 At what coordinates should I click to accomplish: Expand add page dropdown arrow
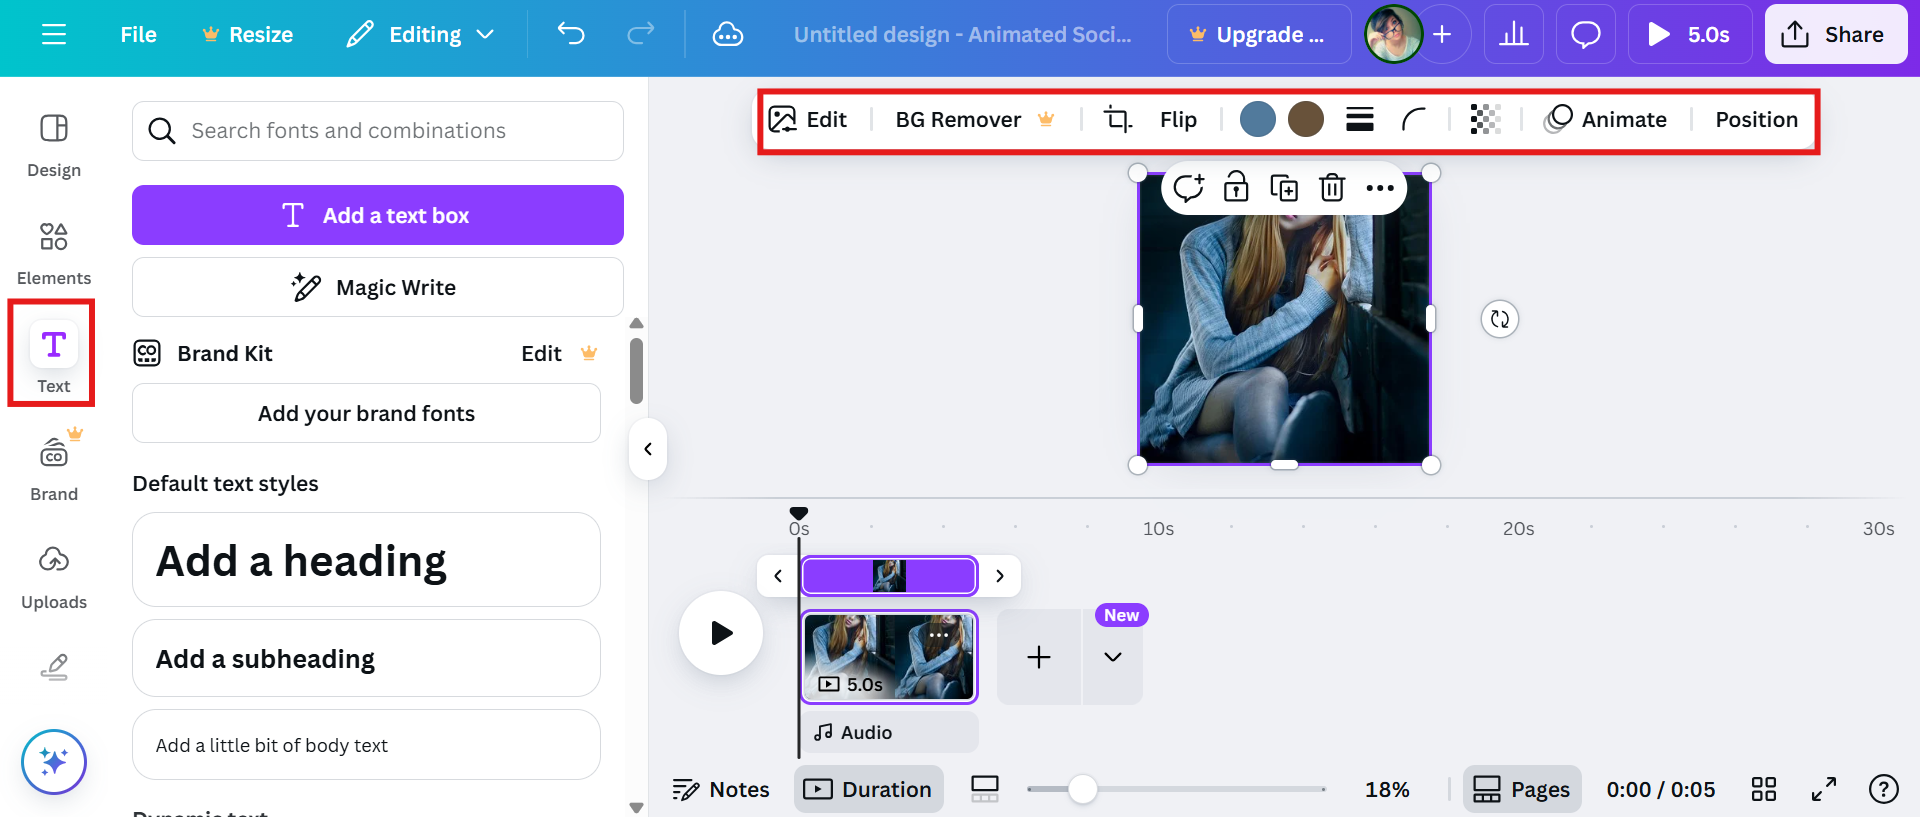1113,657
